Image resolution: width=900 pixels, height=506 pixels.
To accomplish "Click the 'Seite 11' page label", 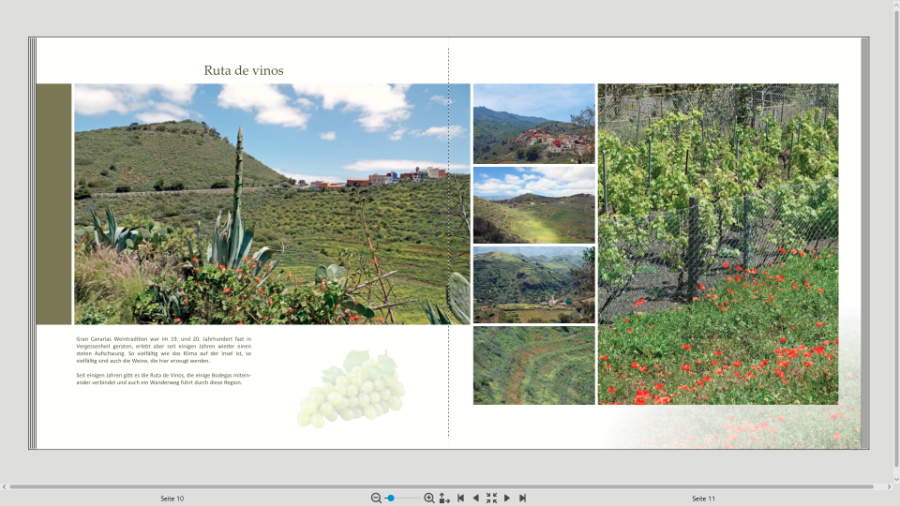I will pyautogui.click(x=703, y=499).
